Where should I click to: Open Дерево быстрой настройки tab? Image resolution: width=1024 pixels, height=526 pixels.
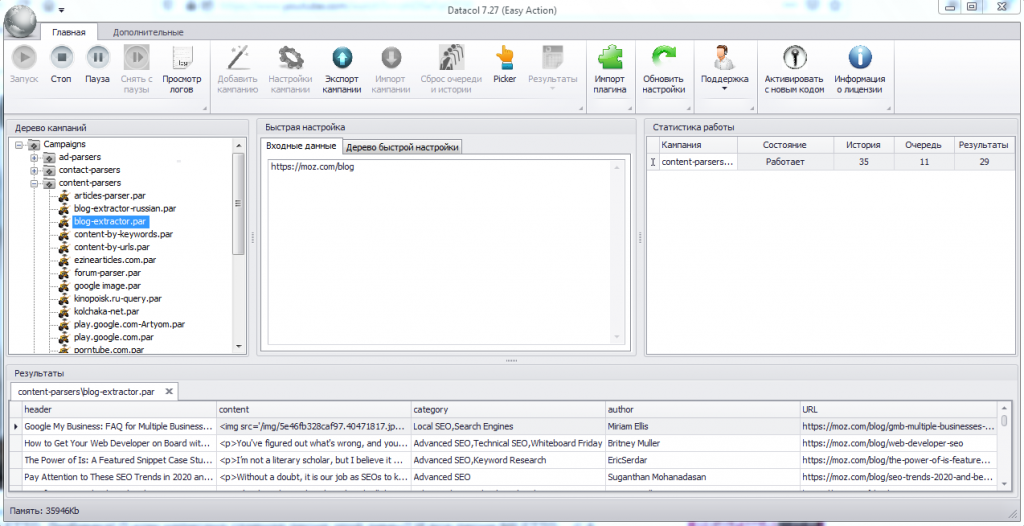point(402,147)
